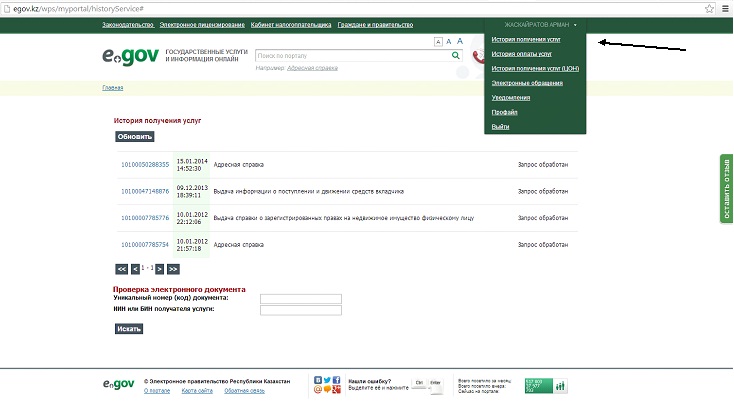Go to the previous results page

pos(136,269)
